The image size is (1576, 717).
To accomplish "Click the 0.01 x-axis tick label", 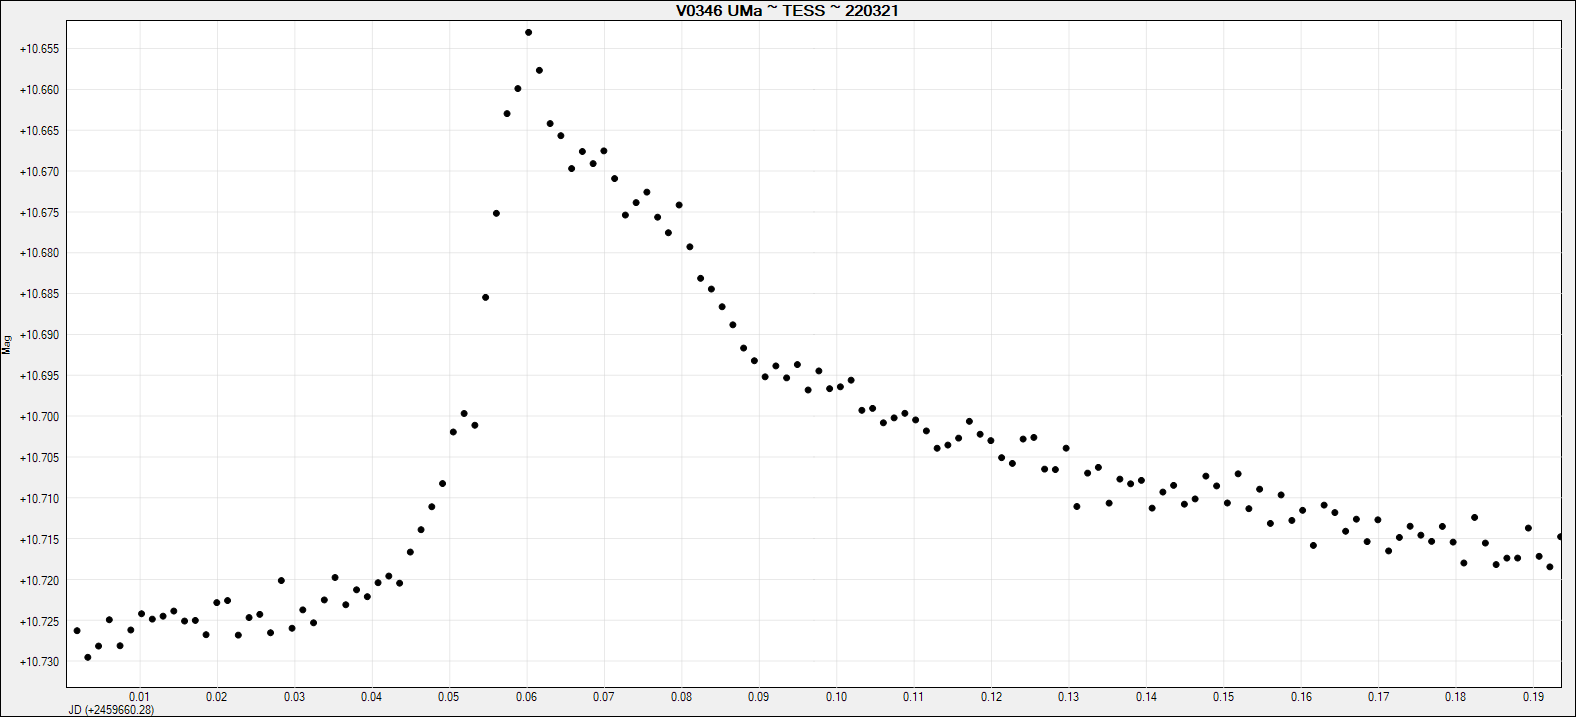I will click(x=139, y=697).
